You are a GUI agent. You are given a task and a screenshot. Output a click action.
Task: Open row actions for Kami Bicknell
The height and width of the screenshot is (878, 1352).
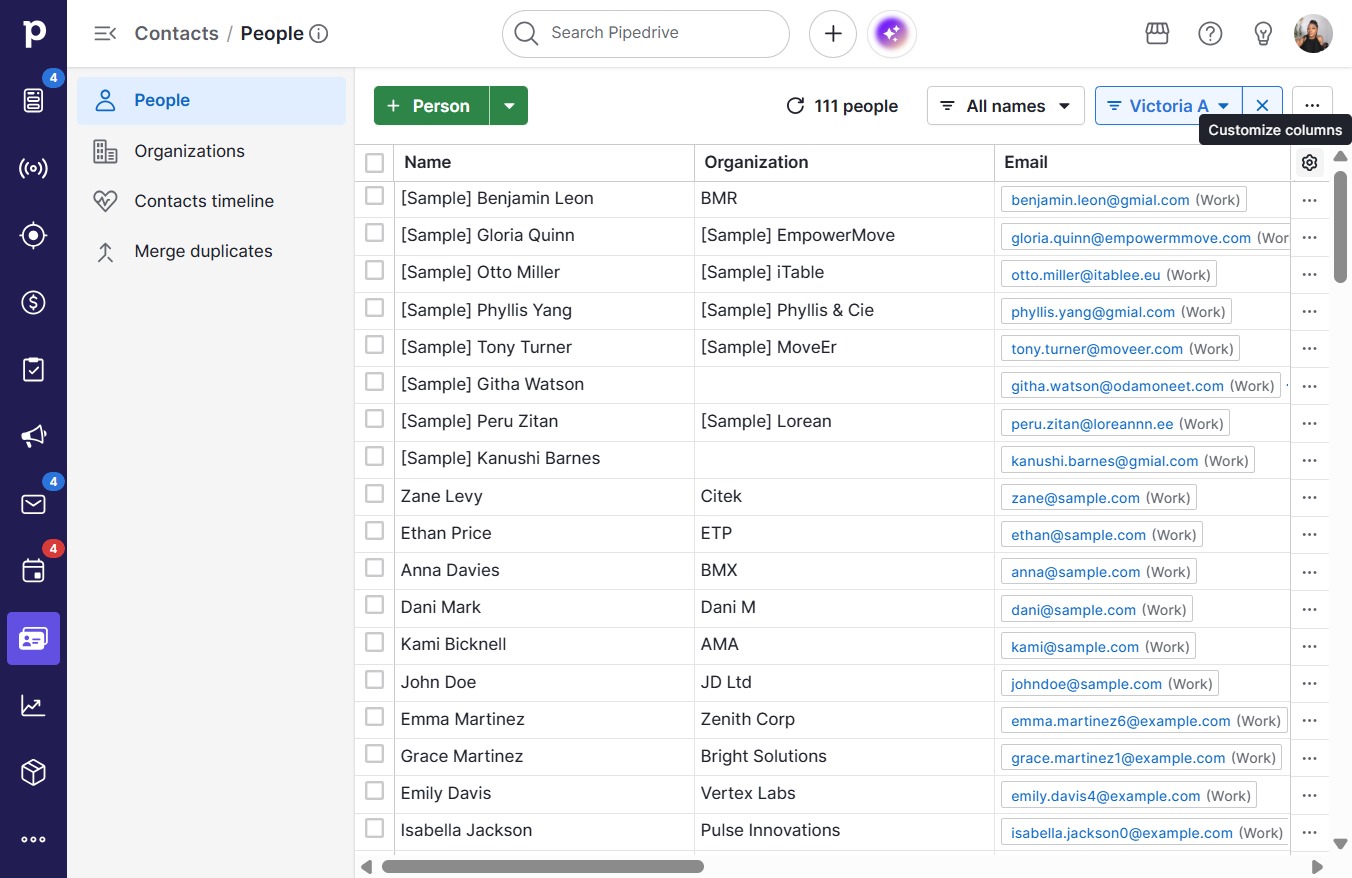(1310, 647)
